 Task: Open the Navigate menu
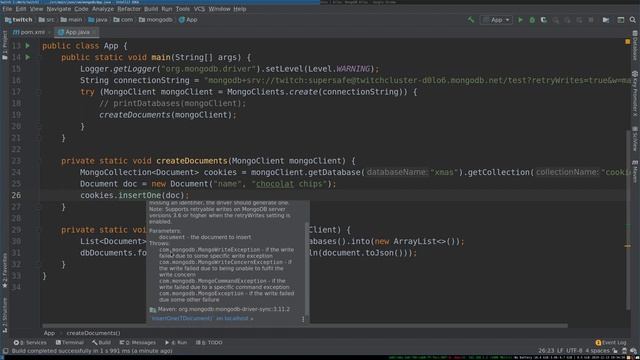tap(58, 9)
